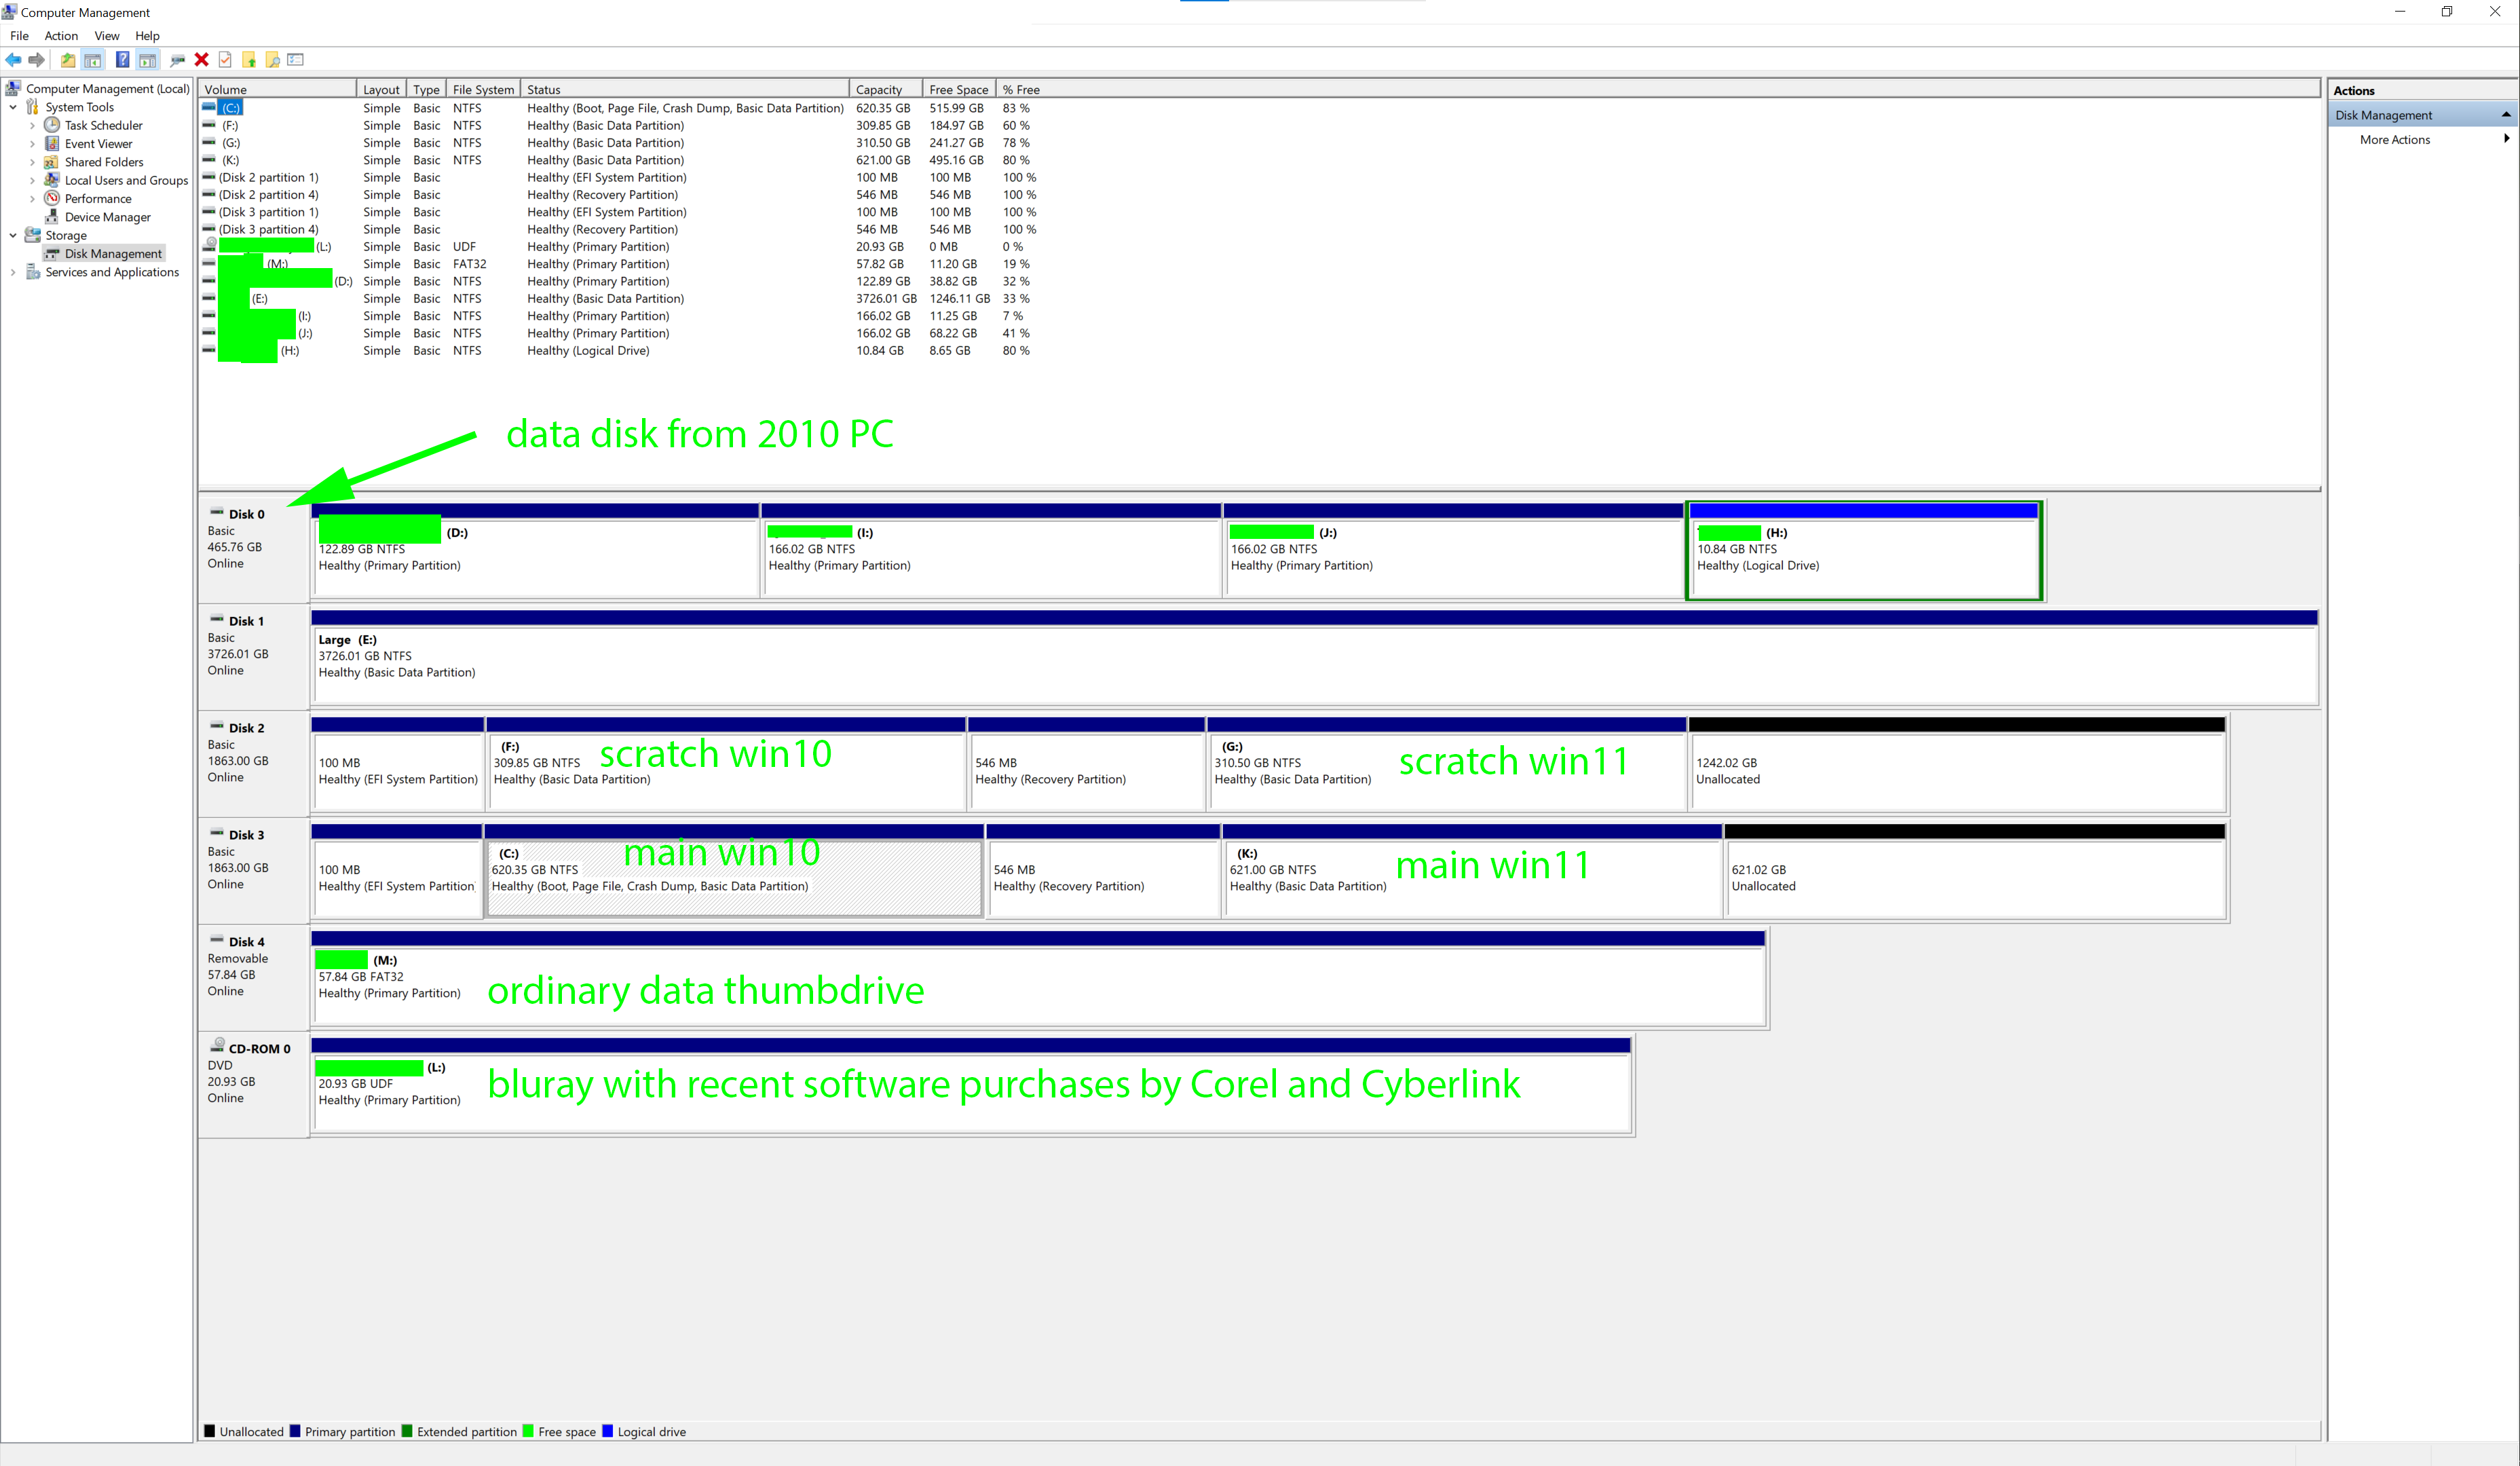Screen dimensions: 2520x1466
Task: Click the yellow folder with green arrow icon
Action: (249, 60)
